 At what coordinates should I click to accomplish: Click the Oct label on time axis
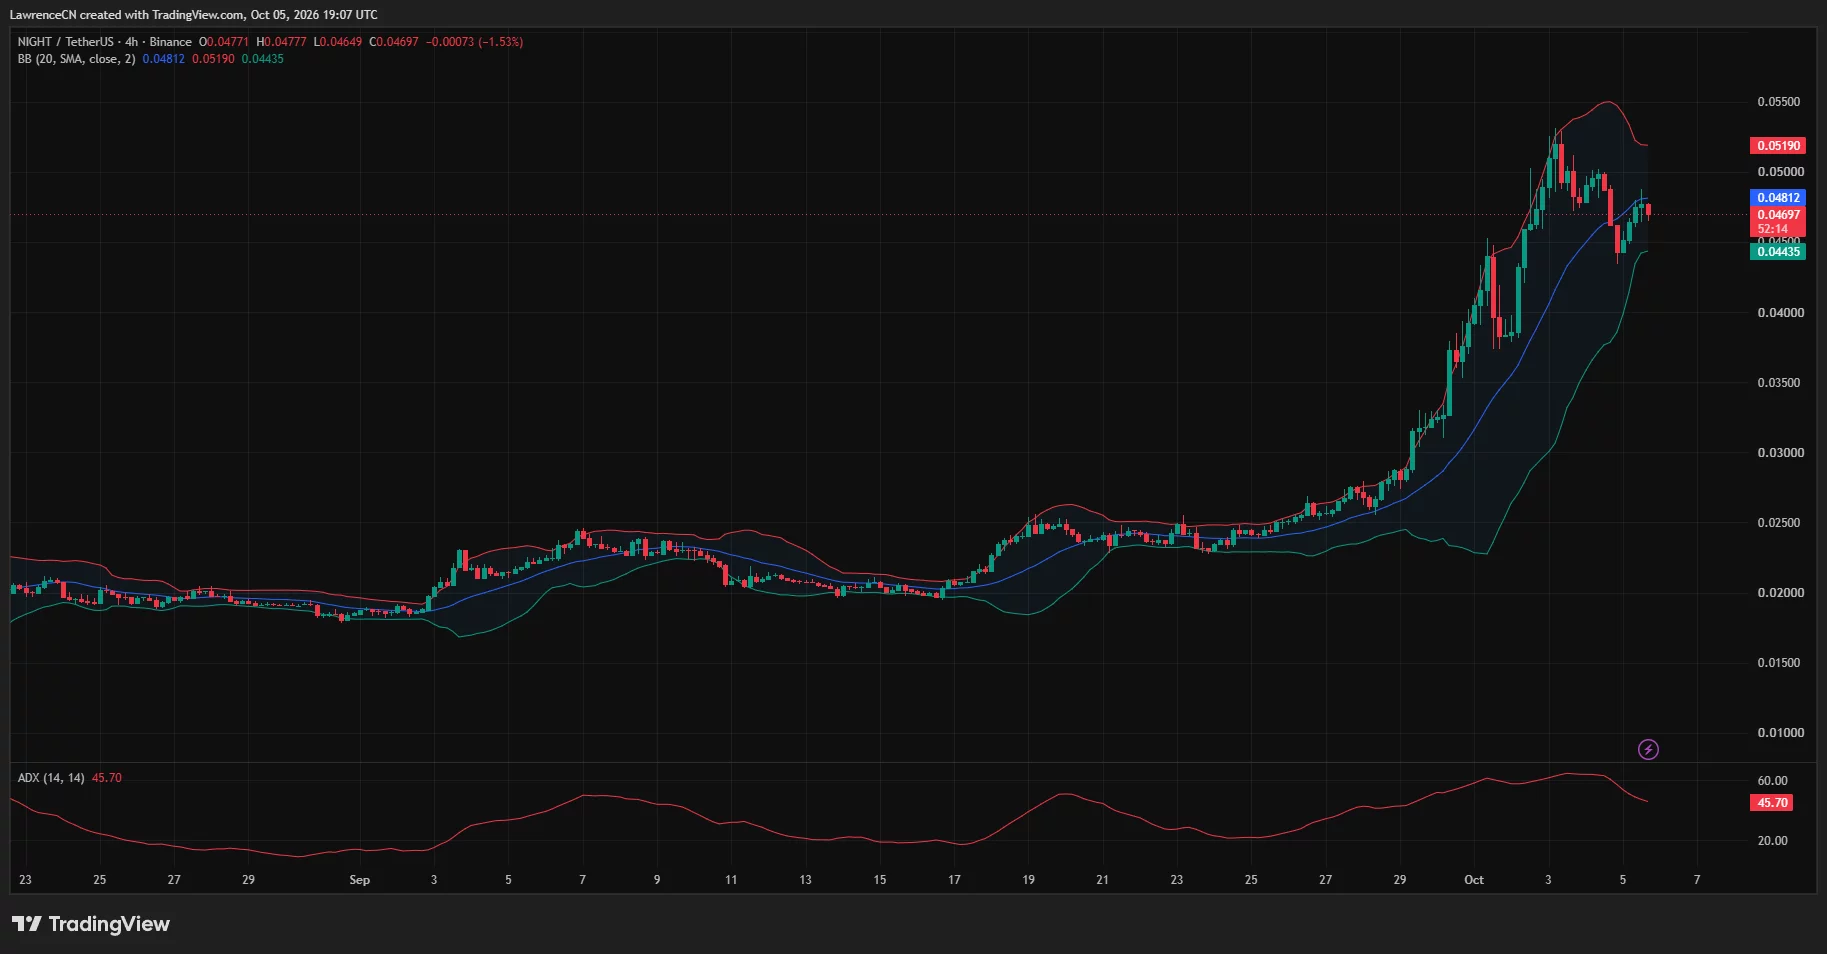click(1473, 880)
